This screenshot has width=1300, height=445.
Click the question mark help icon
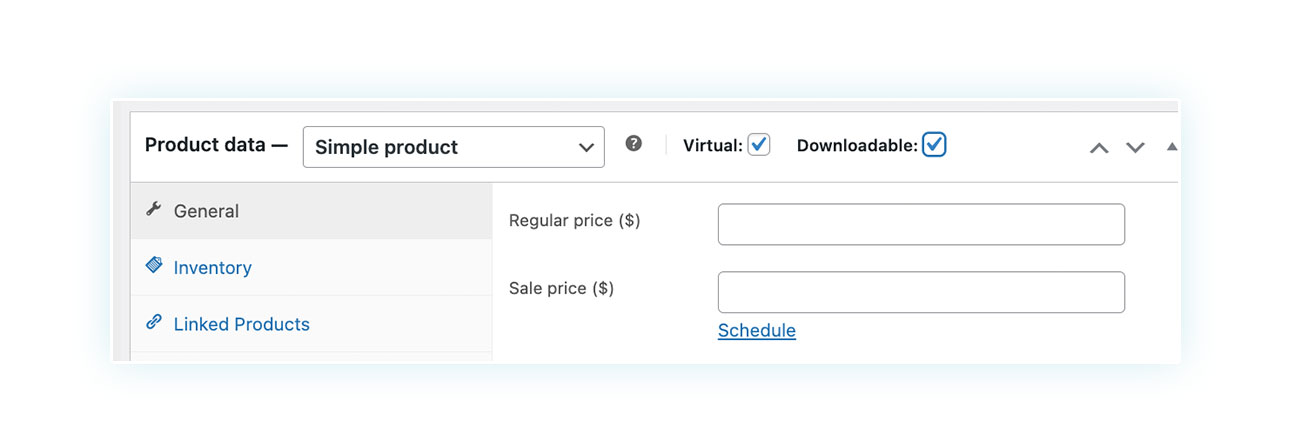(x=633, y=144)
